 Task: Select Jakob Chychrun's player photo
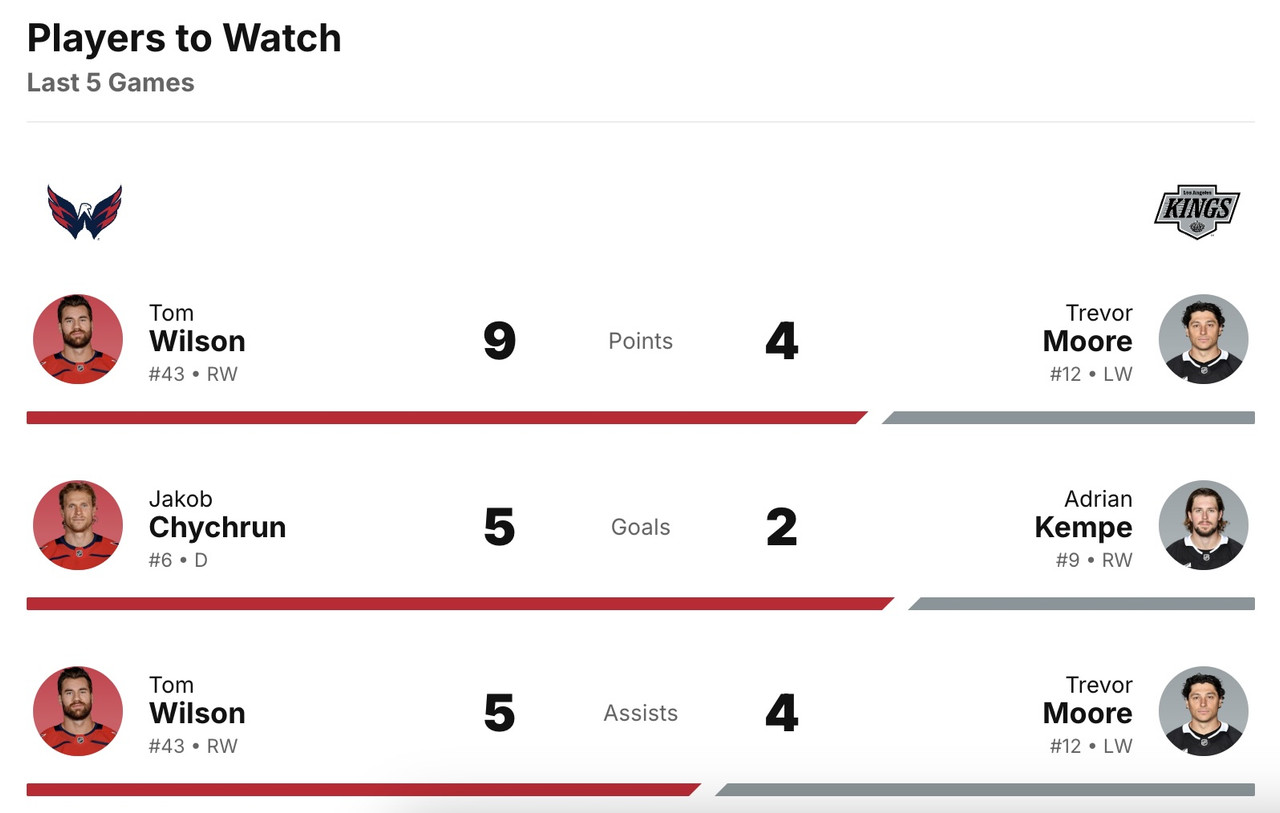[x=78, y=525]
